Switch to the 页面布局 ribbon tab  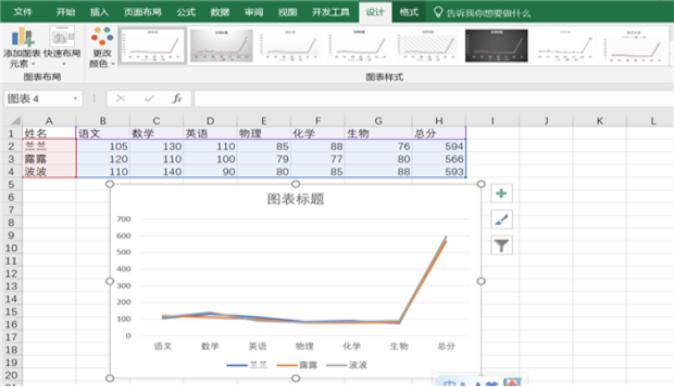pyautogui.click(x=142, y=12)
